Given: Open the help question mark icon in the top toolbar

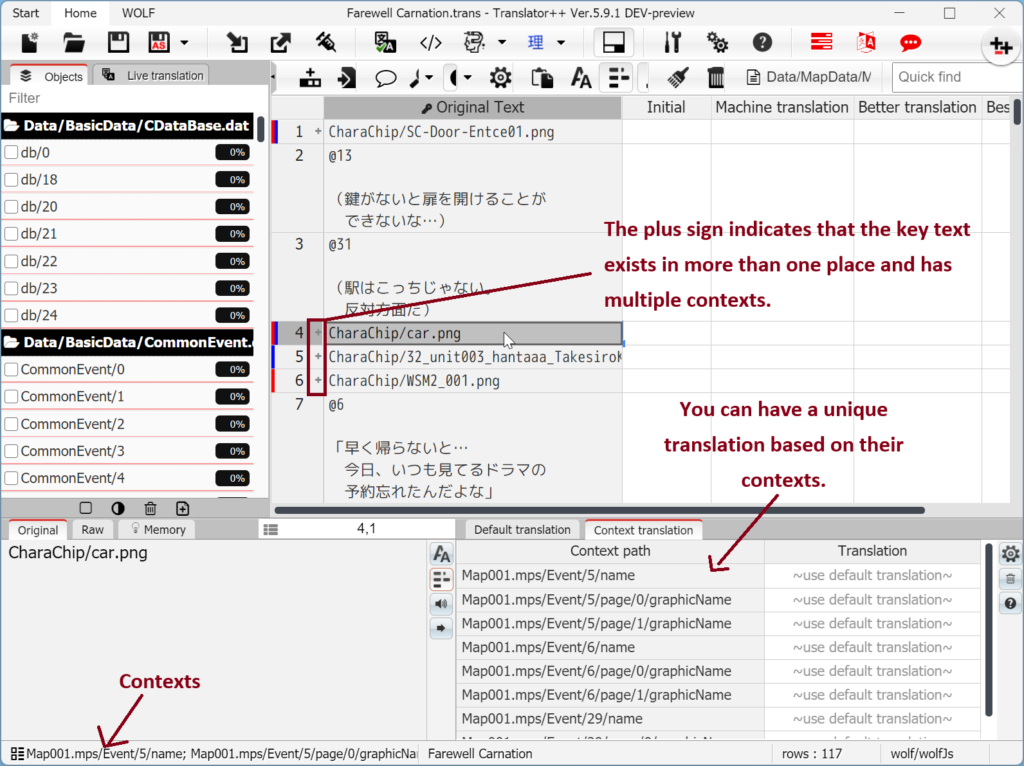Looking at the screenshot, I should 762,42.
